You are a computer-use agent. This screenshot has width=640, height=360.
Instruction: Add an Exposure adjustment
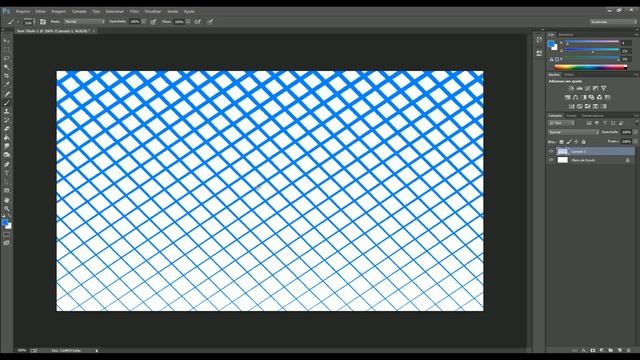596,88
